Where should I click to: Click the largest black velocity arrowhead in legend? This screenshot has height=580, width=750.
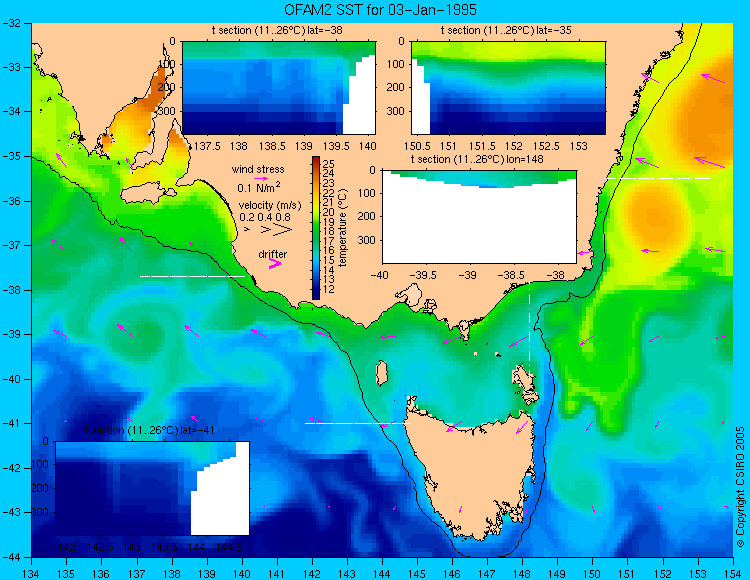point(282,230)
